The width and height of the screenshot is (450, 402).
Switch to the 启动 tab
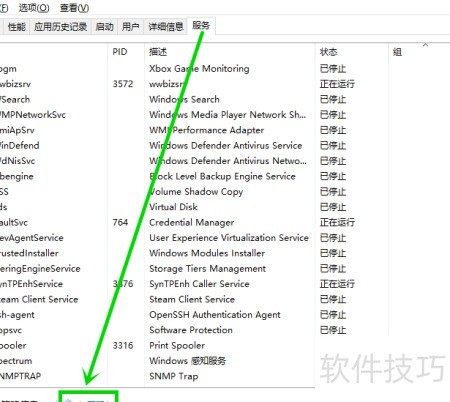104,26
